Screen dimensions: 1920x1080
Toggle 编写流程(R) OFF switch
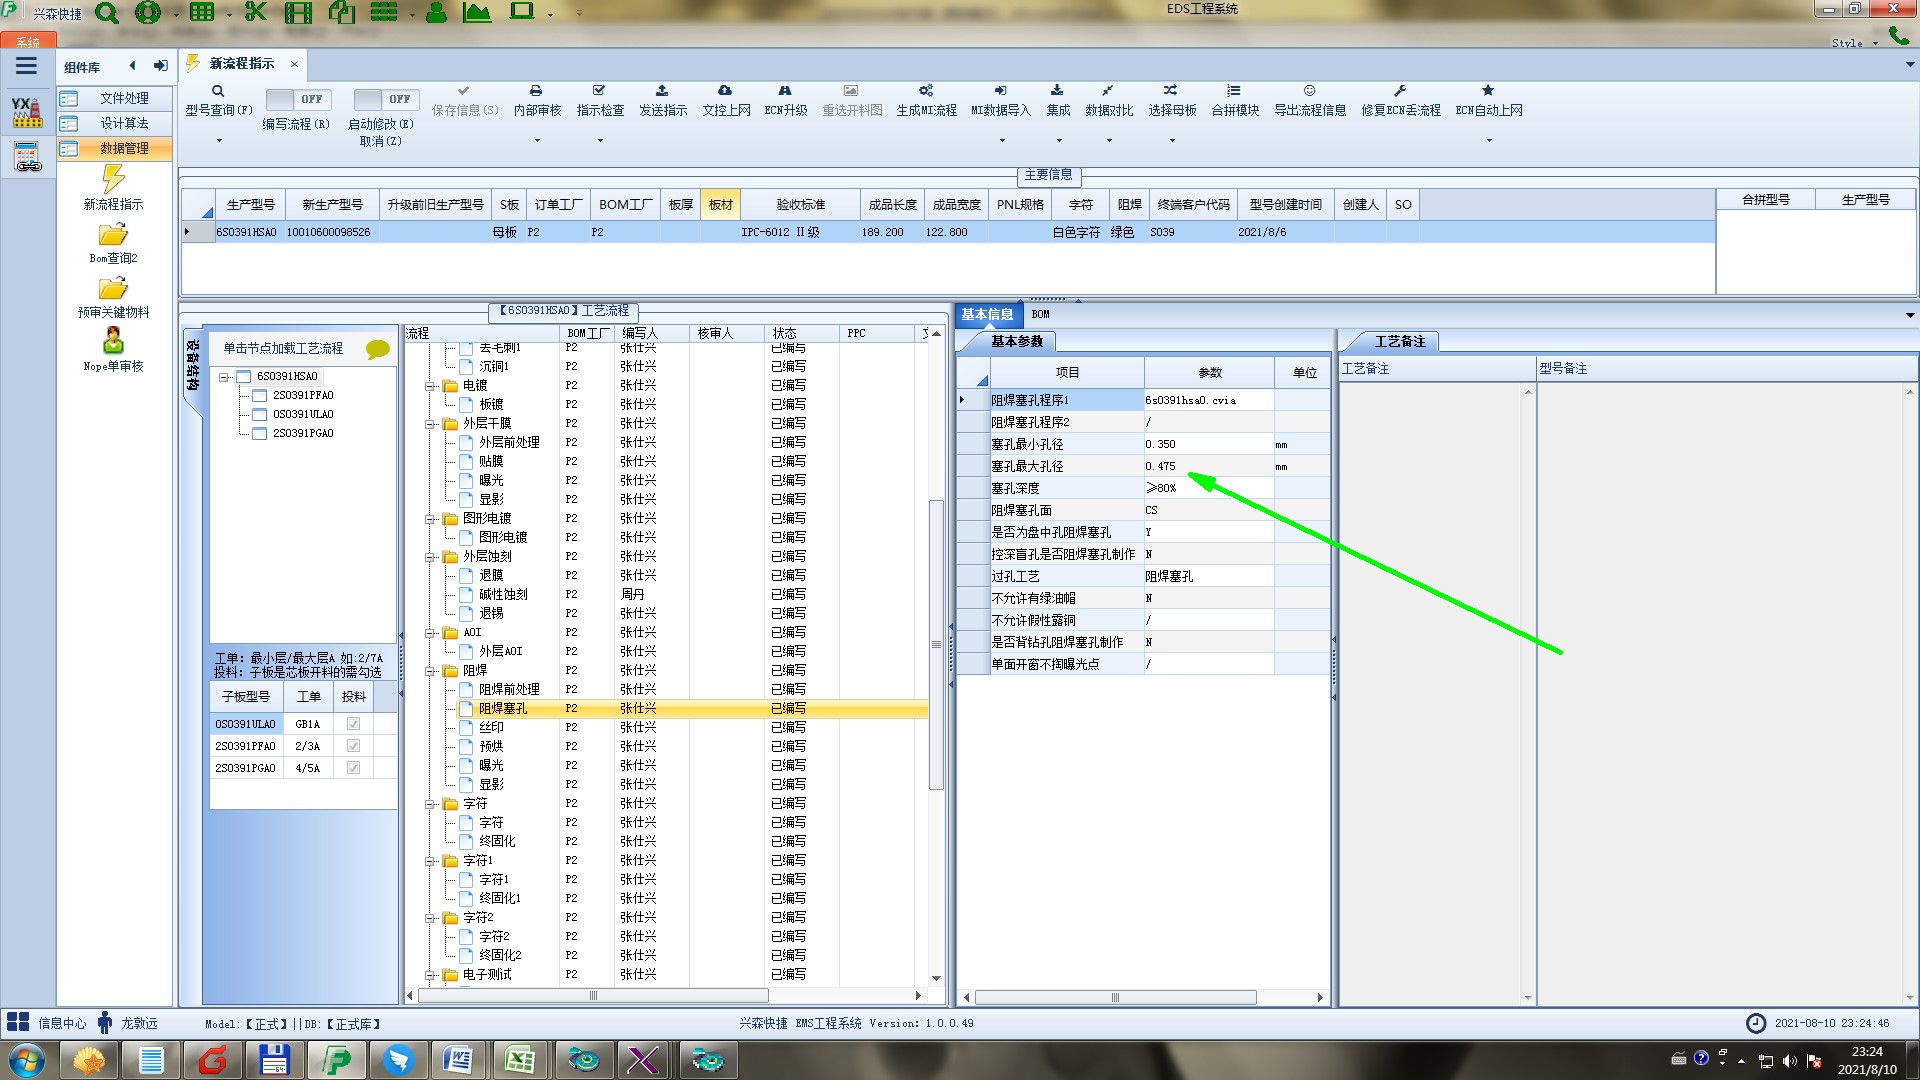click(298, 99)
